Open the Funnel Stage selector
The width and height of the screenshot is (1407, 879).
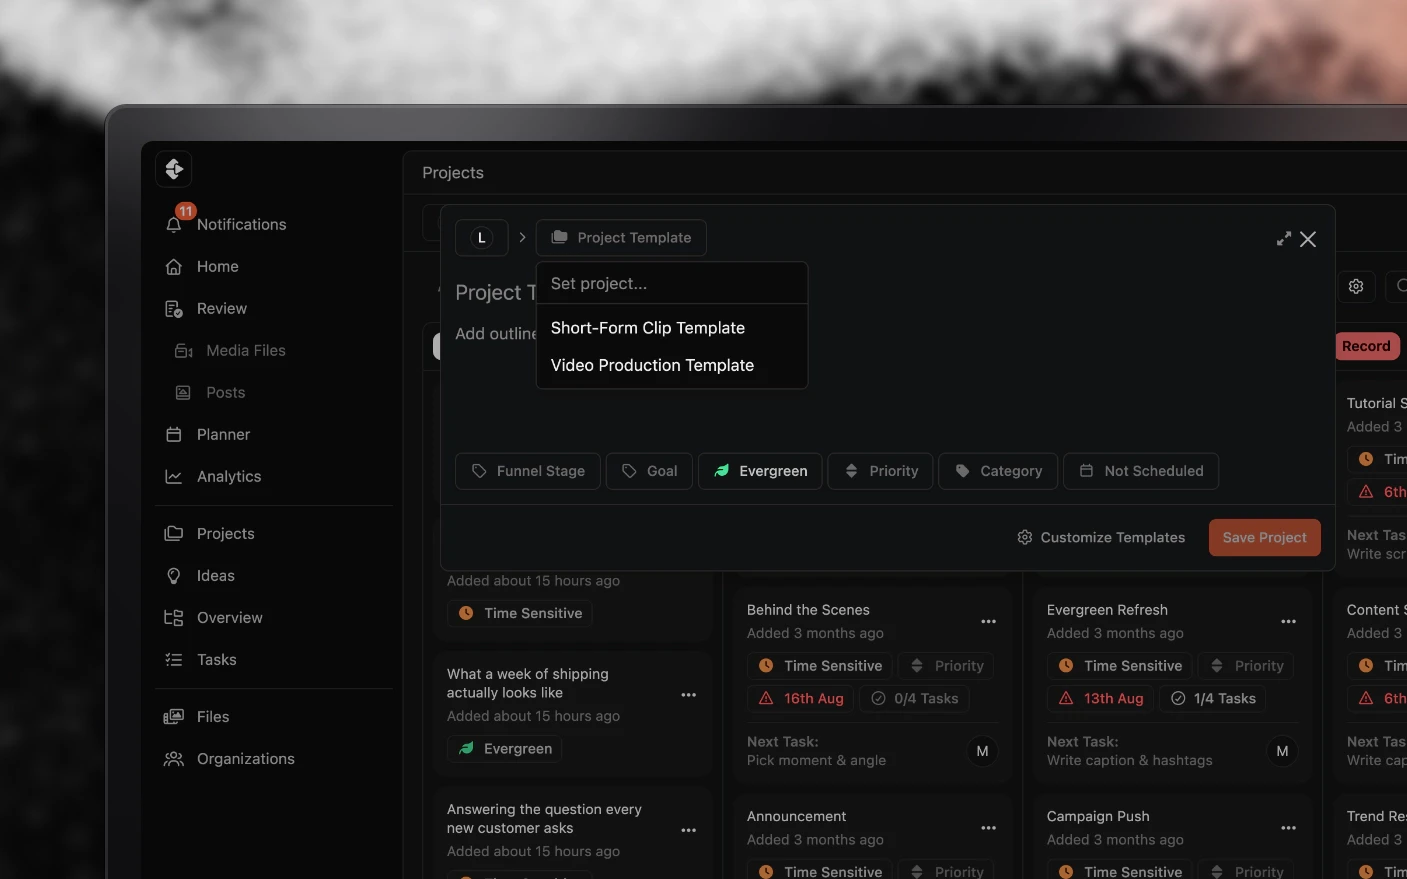528,471
